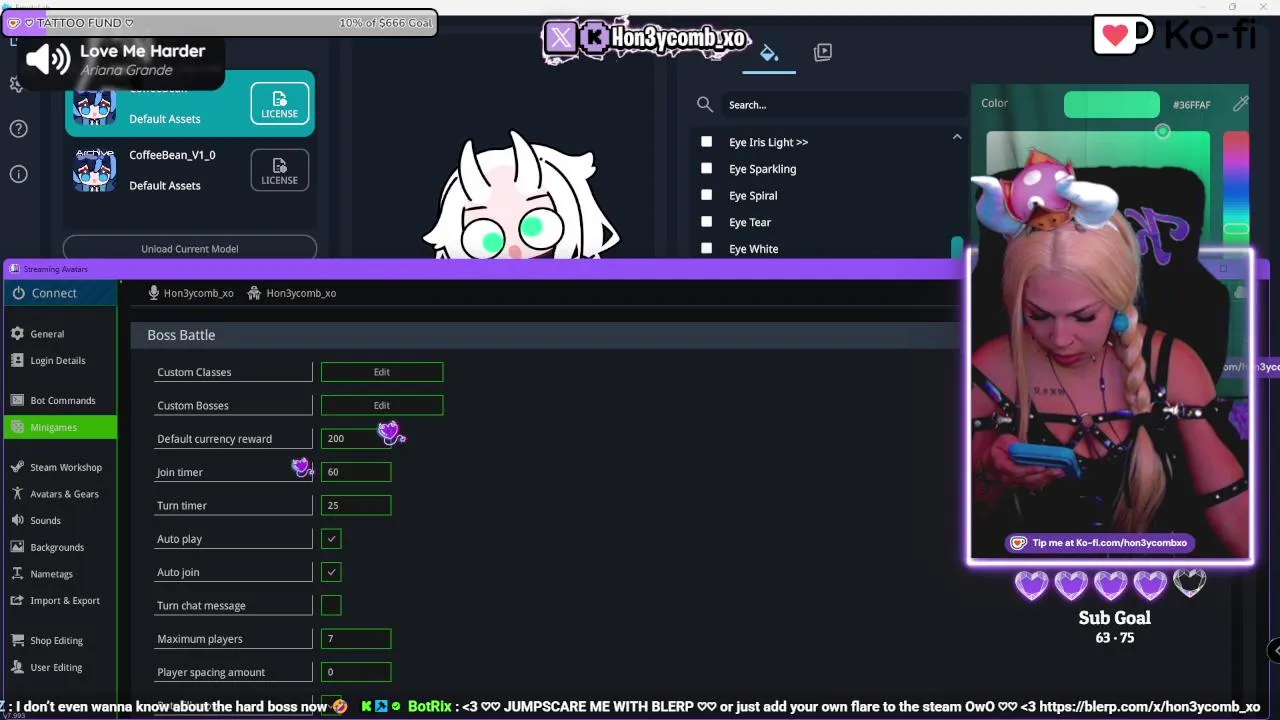The image size is (1280, 720).
Task: Click the bot Hon3ycomb_xo account icon
Action: 254,293
